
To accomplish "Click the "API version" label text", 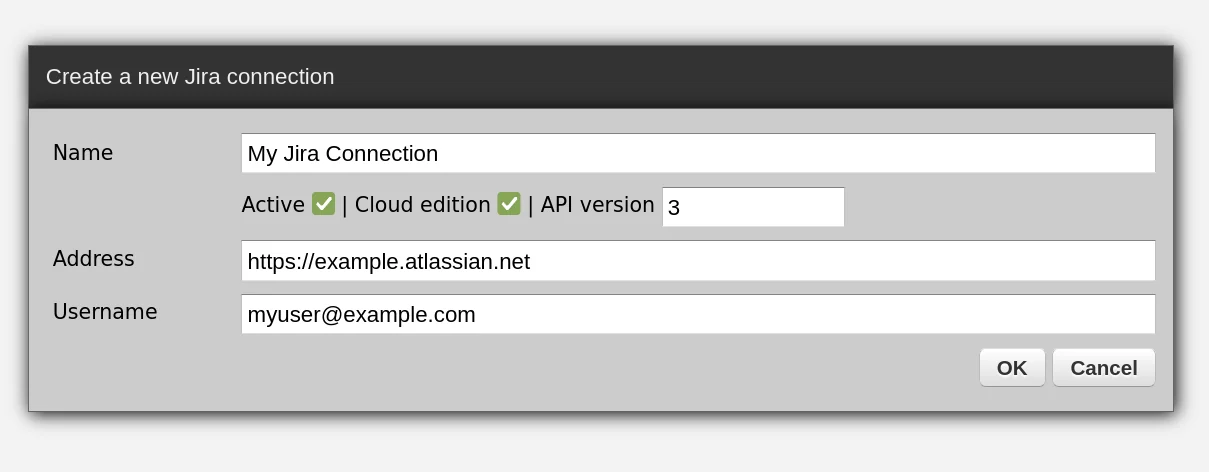I will [x=597, y=204].
